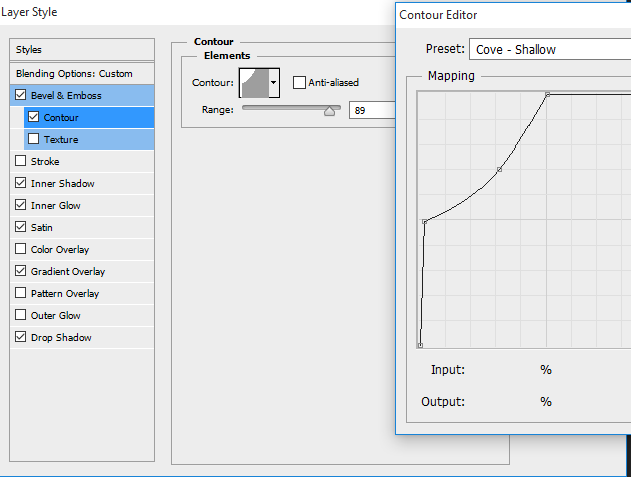Select the middle curve control point

(x=499, y=169)
